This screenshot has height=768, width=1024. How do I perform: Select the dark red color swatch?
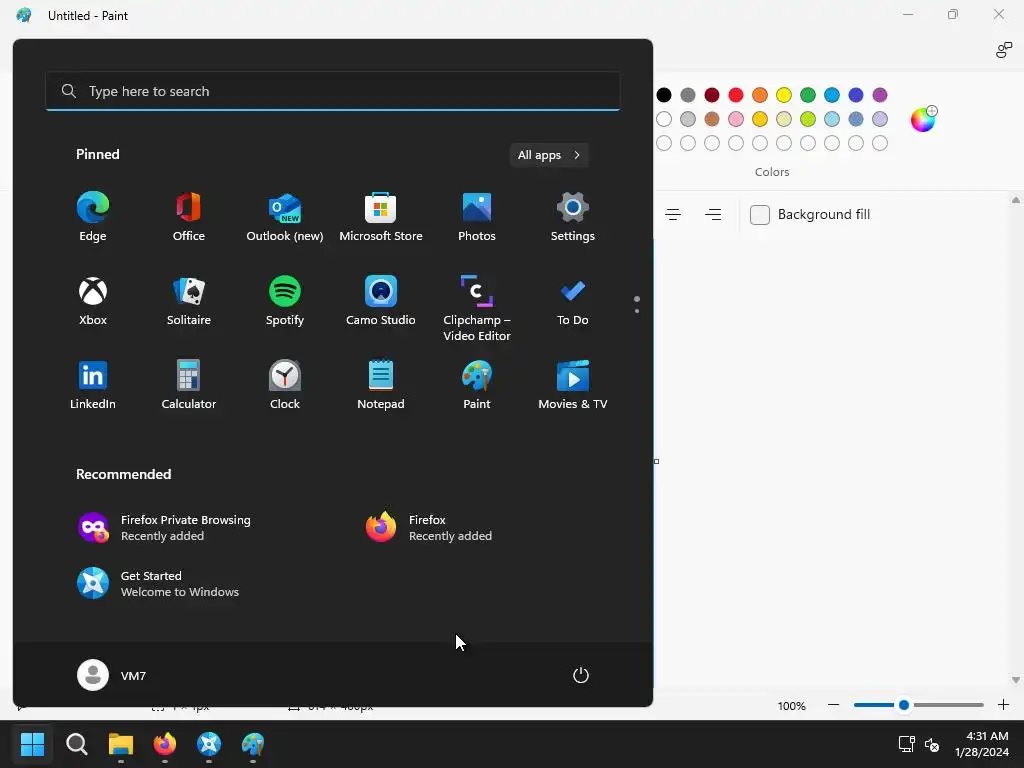[712, 95]
